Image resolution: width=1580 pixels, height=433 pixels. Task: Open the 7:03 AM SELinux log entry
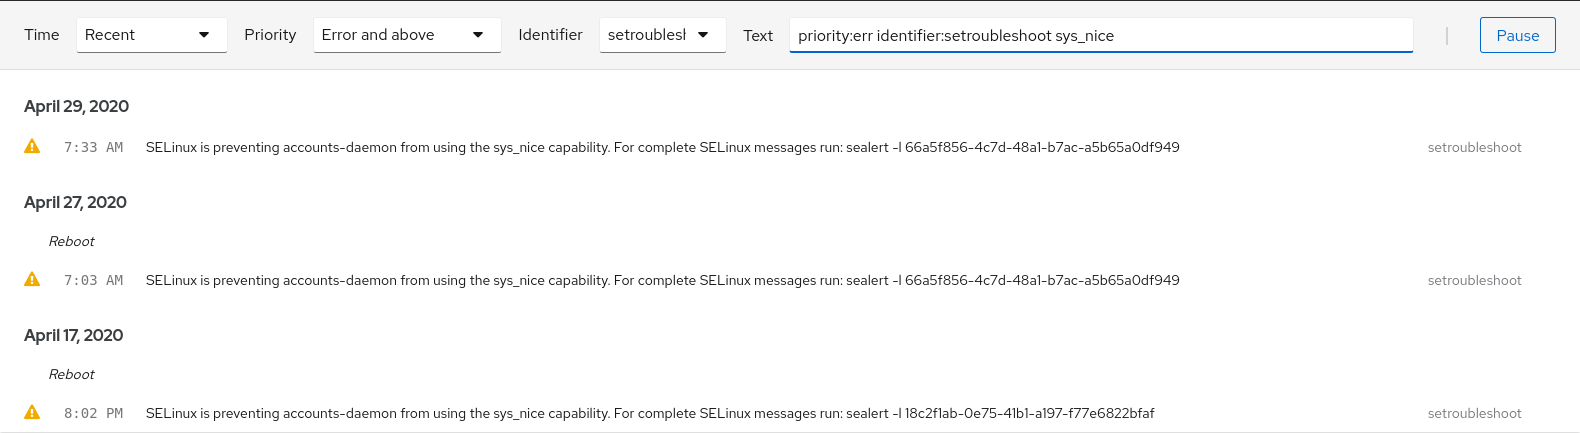pyautogui.click(x=662, y=280)
